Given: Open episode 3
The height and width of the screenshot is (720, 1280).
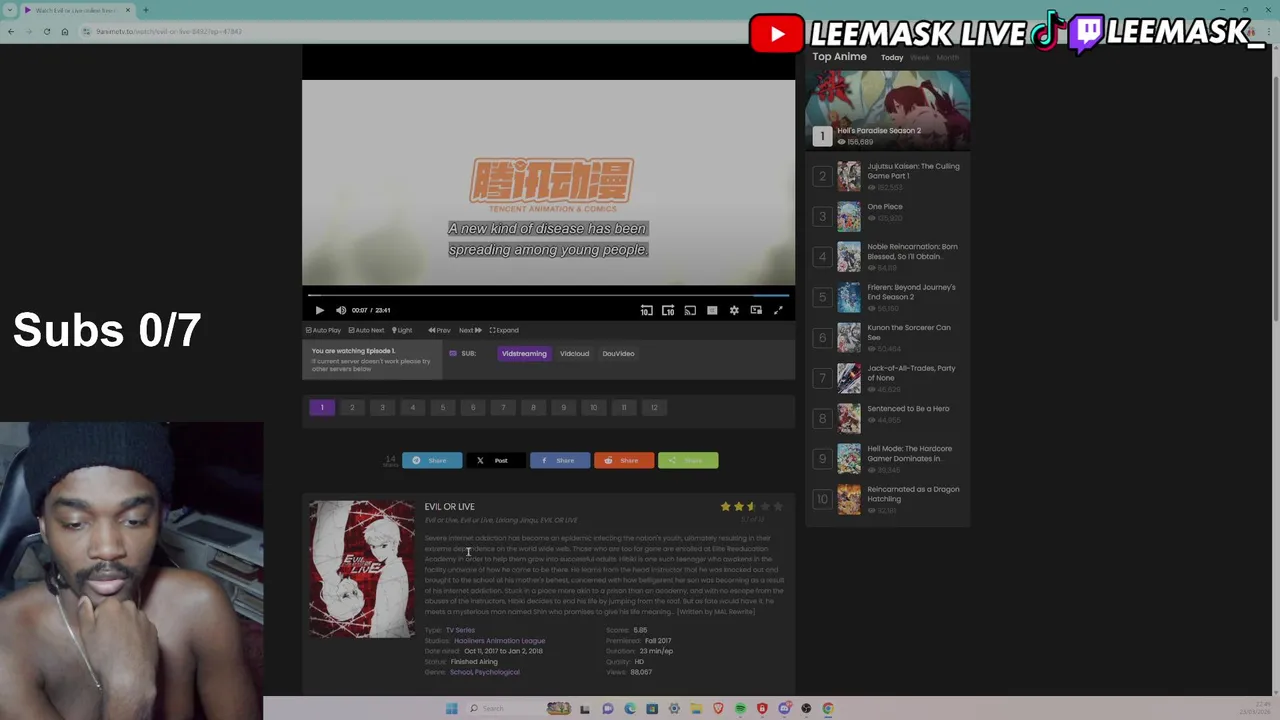Looking at the screenshot, I should tap(382, 407).
